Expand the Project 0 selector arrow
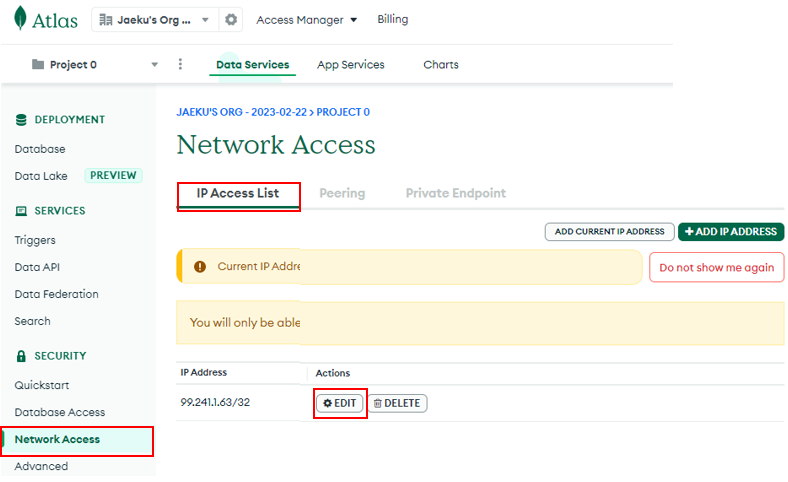 coord(155,64)
